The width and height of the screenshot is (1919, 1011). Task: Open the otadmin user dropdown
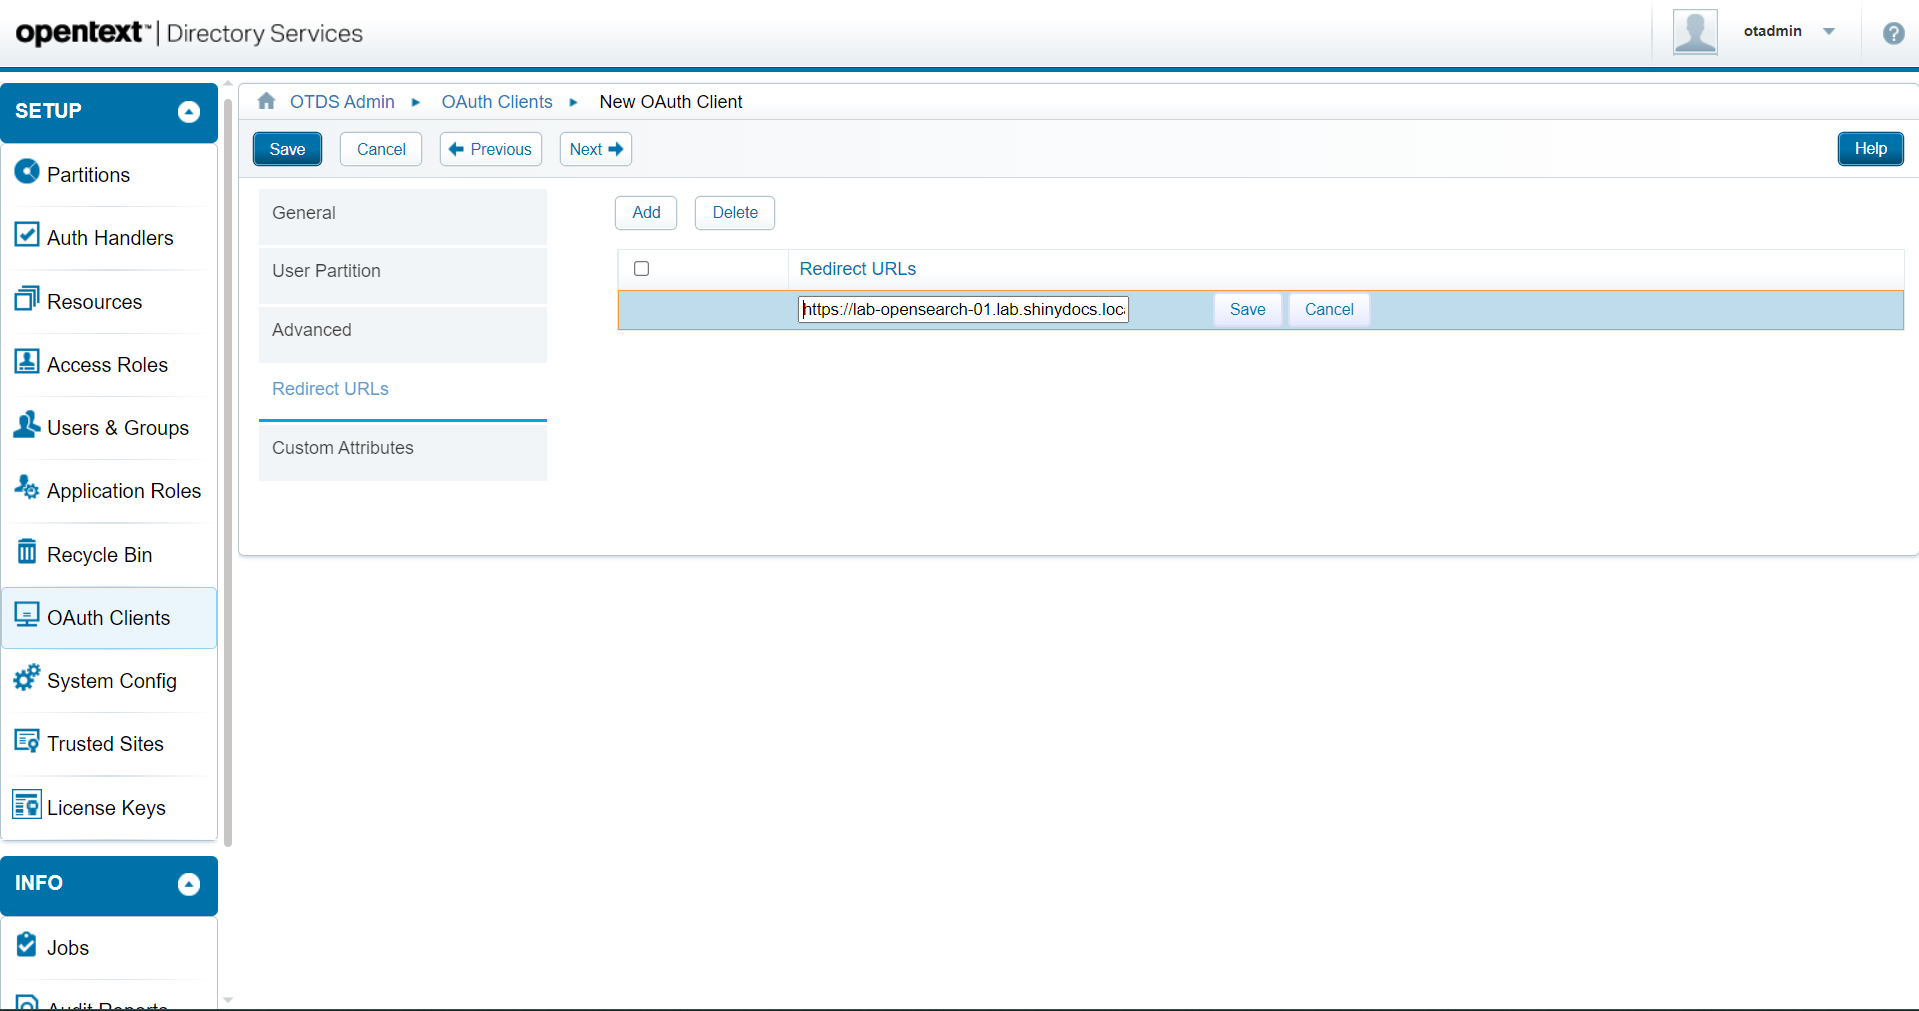coord(1829,31)
